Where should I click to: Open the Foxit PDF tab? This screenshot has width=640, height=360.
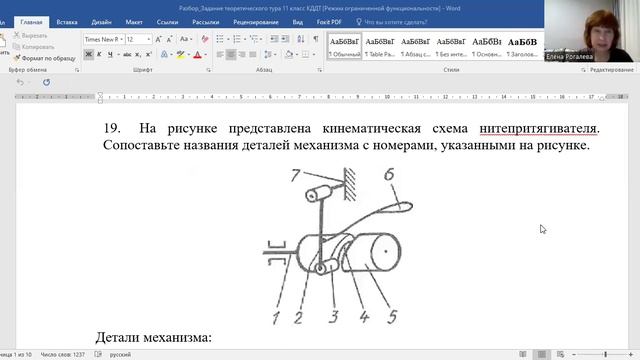pyautogui.click(x=329, y=22)
